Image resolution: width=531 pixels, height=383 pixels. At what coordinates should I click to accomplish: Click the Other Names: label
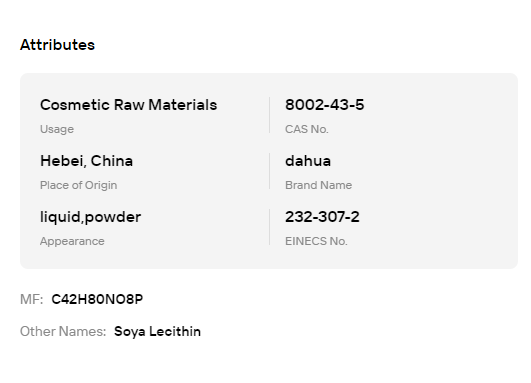click(63, 332)
